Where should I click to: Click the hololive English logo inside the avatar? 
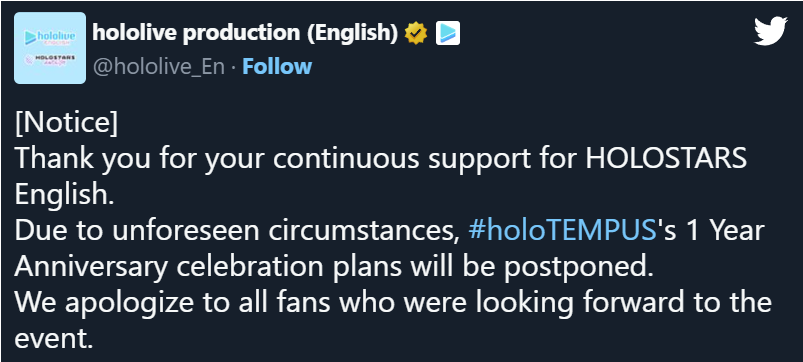[50, 37]
